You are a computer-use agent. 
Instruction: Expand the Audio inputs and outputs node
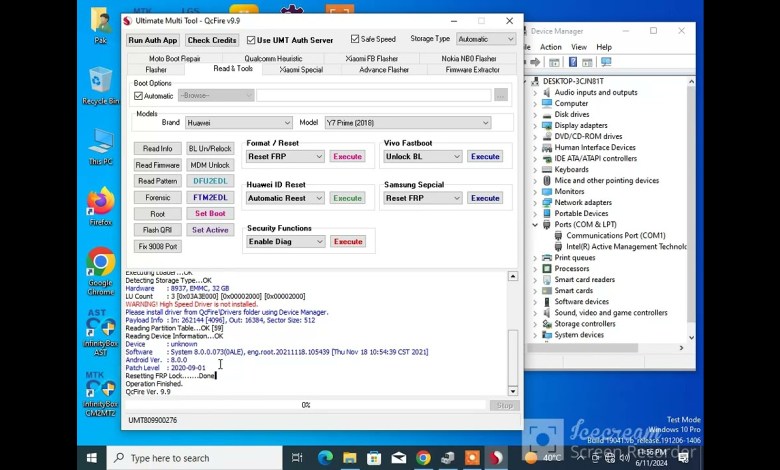535,93
